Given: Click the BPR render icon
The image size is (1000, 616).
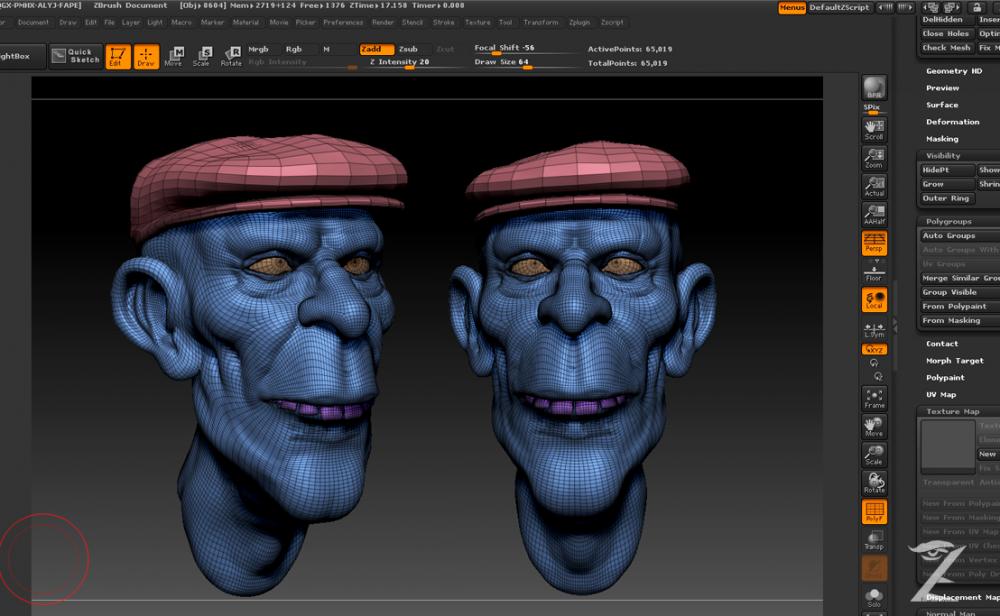Looking at the screenshot, I should [874, 88].
